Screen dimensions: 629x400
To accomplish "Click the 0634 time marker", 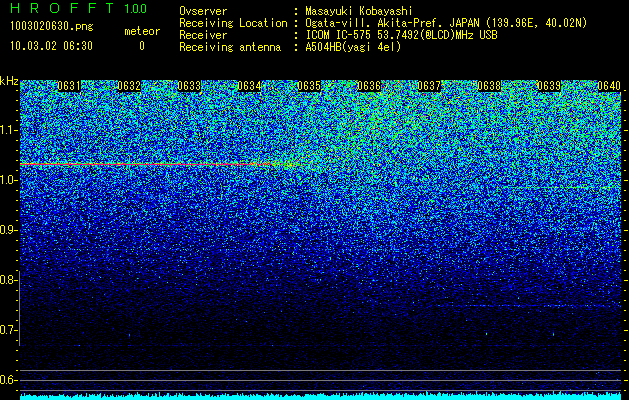I will tap(249, 86).
